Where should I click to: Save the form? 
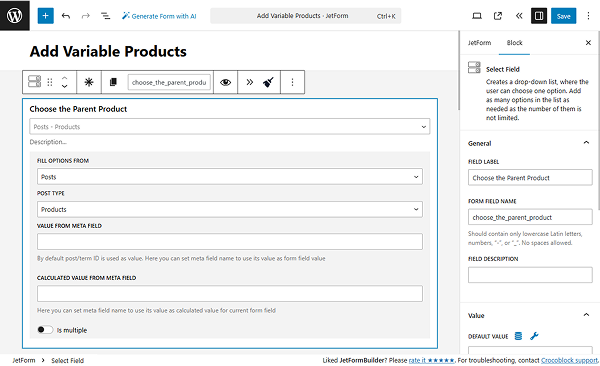[x=563, y=16]
